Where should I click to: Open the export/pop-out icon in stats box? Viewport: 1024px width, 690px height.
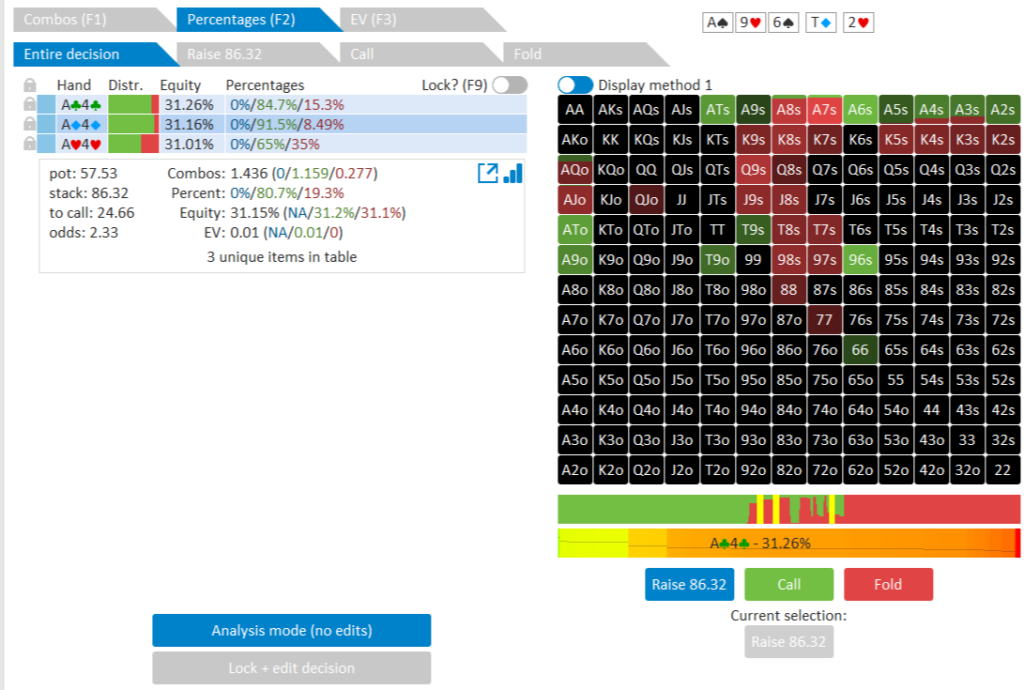[x=487, y=173]
